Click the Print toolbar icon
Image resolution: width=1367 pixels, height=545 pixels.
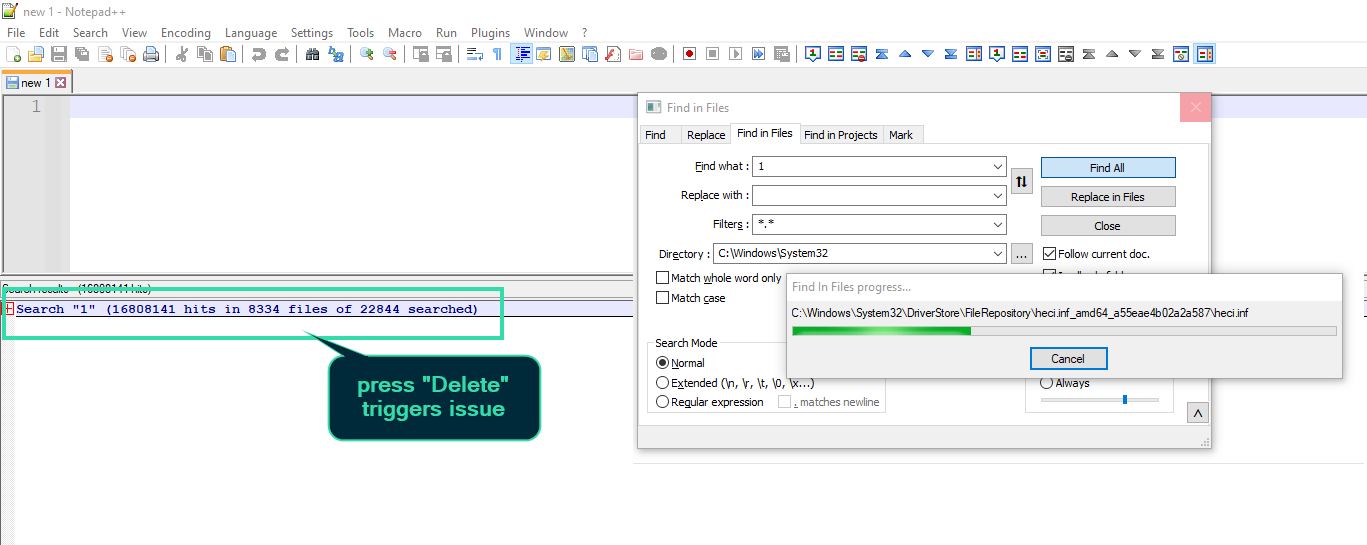151,54
